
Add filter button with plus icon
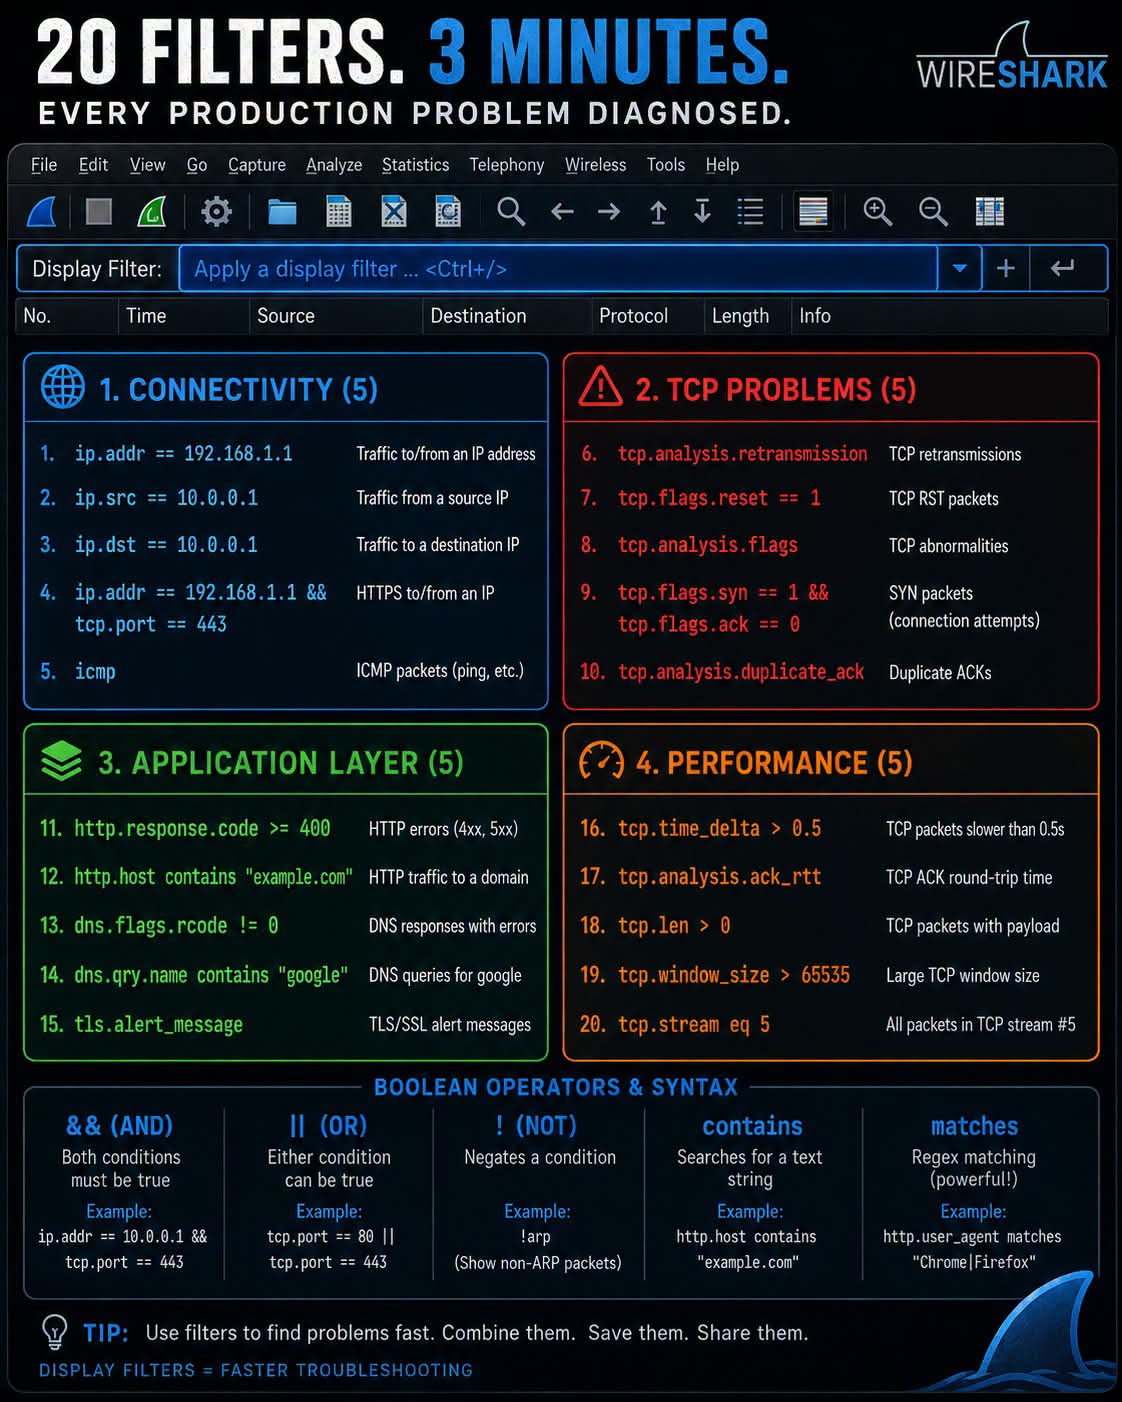[x=1006, y=269]
